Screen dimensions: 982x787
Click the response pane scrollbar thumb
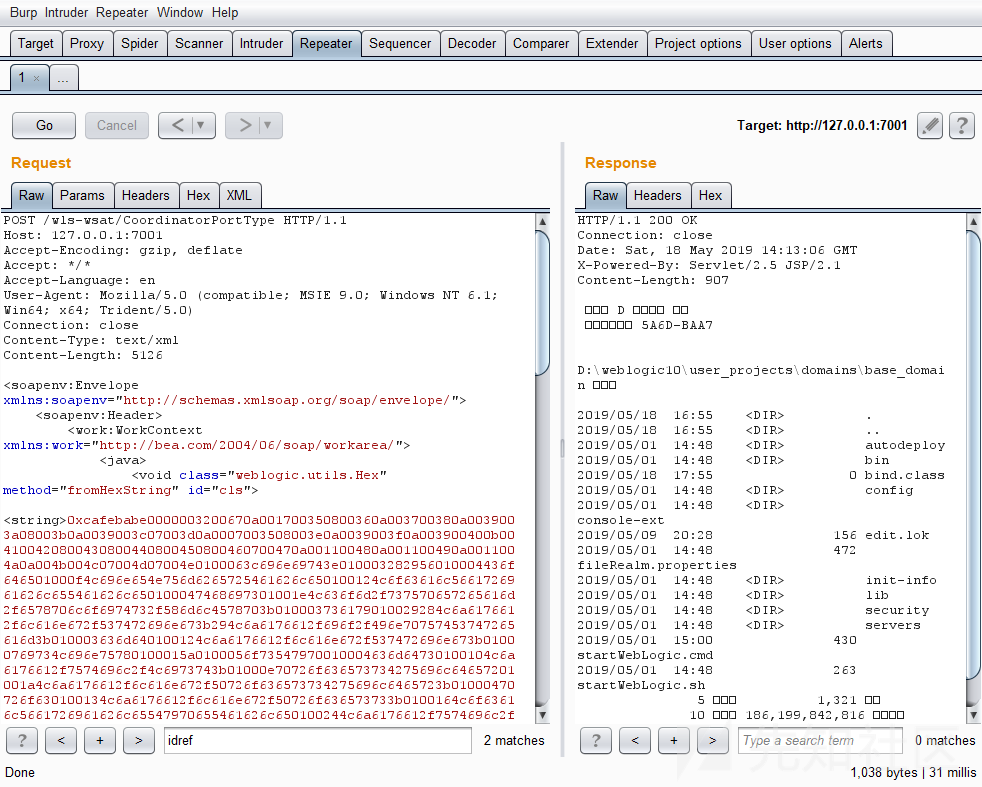973,455
